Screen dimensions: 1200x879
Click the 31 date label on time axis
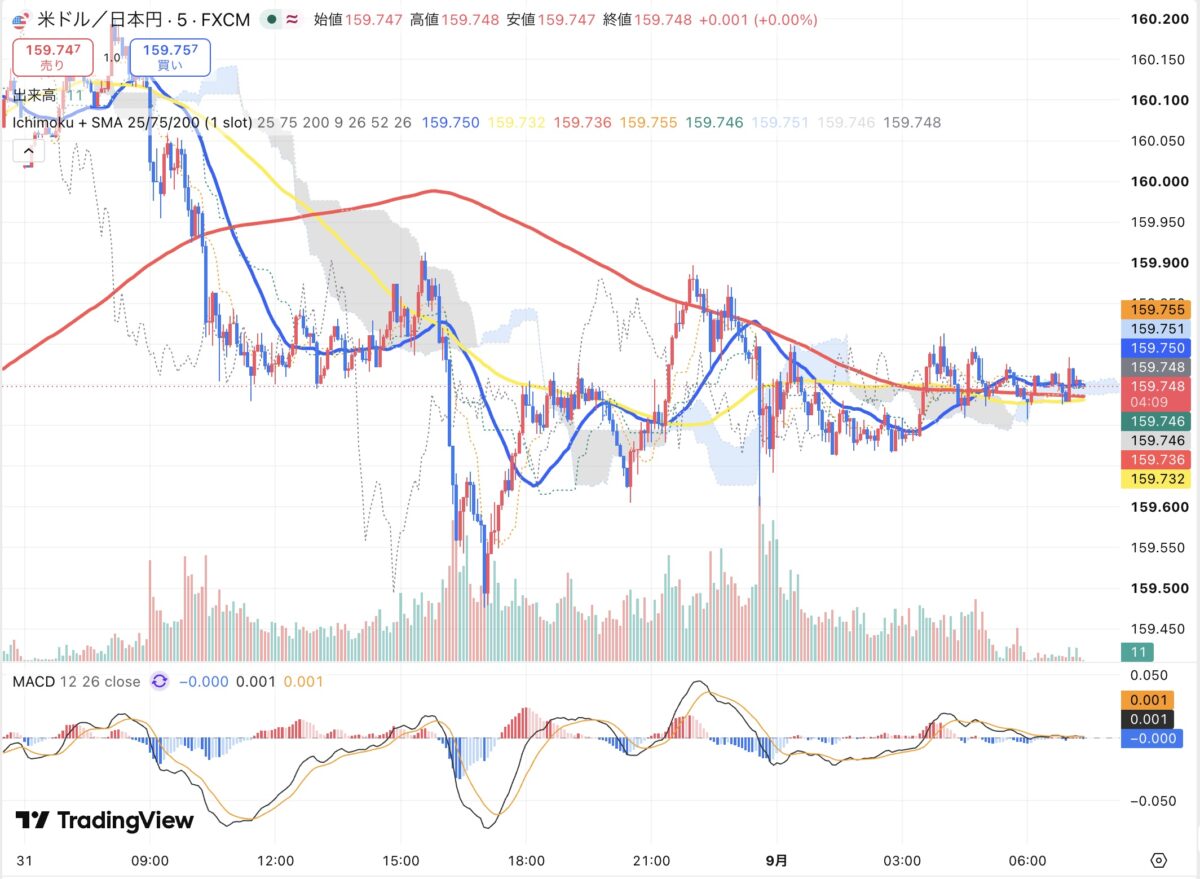24,860
